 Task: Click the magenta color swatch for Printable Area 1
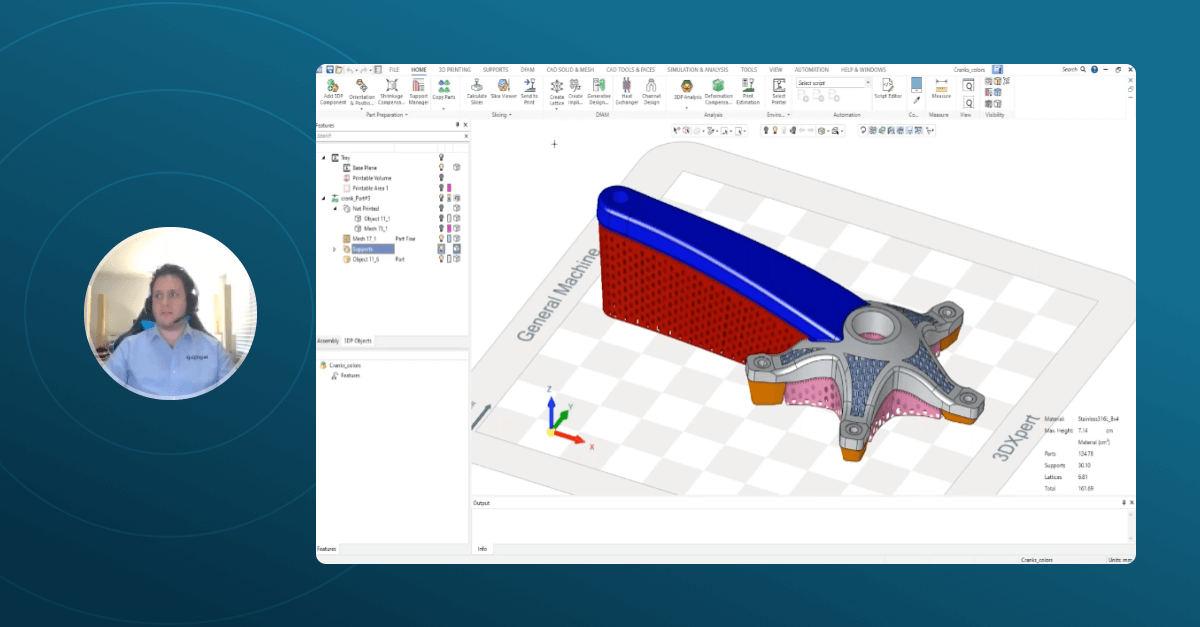[x=449, y=188]
